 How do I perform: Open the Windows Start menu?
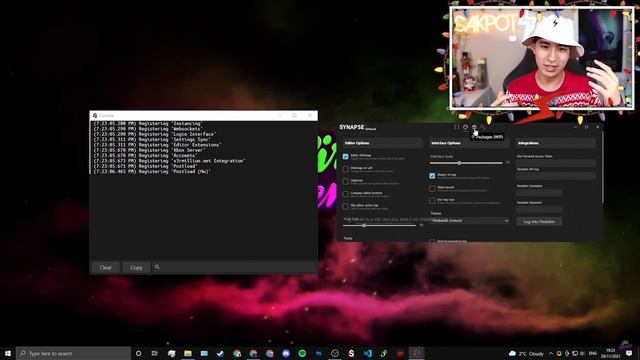pos(8,353)
